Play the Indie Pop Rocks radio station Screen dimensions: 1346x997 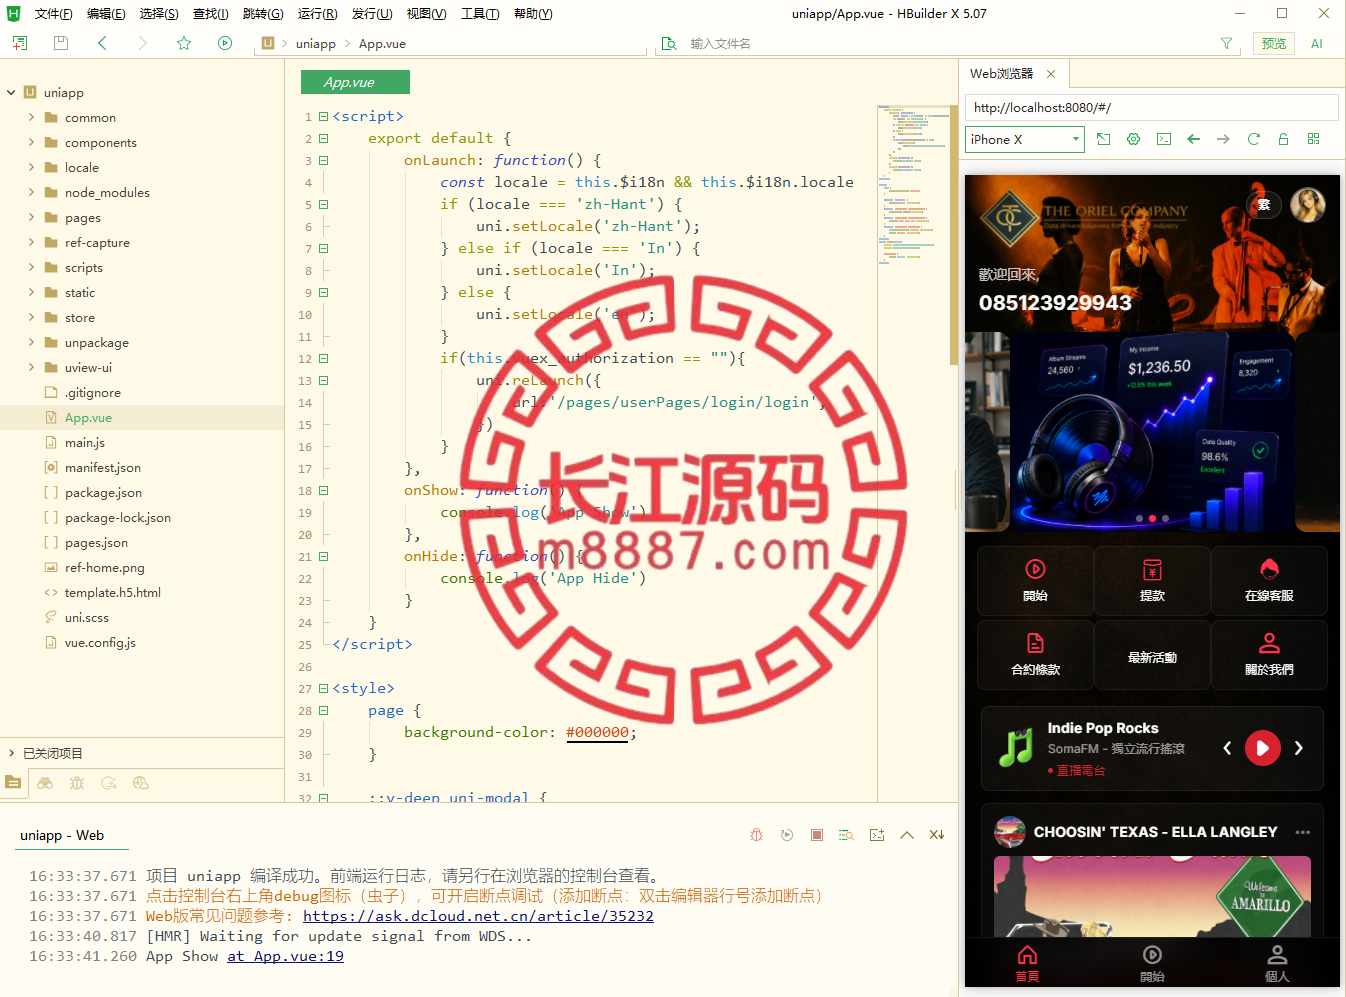coord(1262,748)
